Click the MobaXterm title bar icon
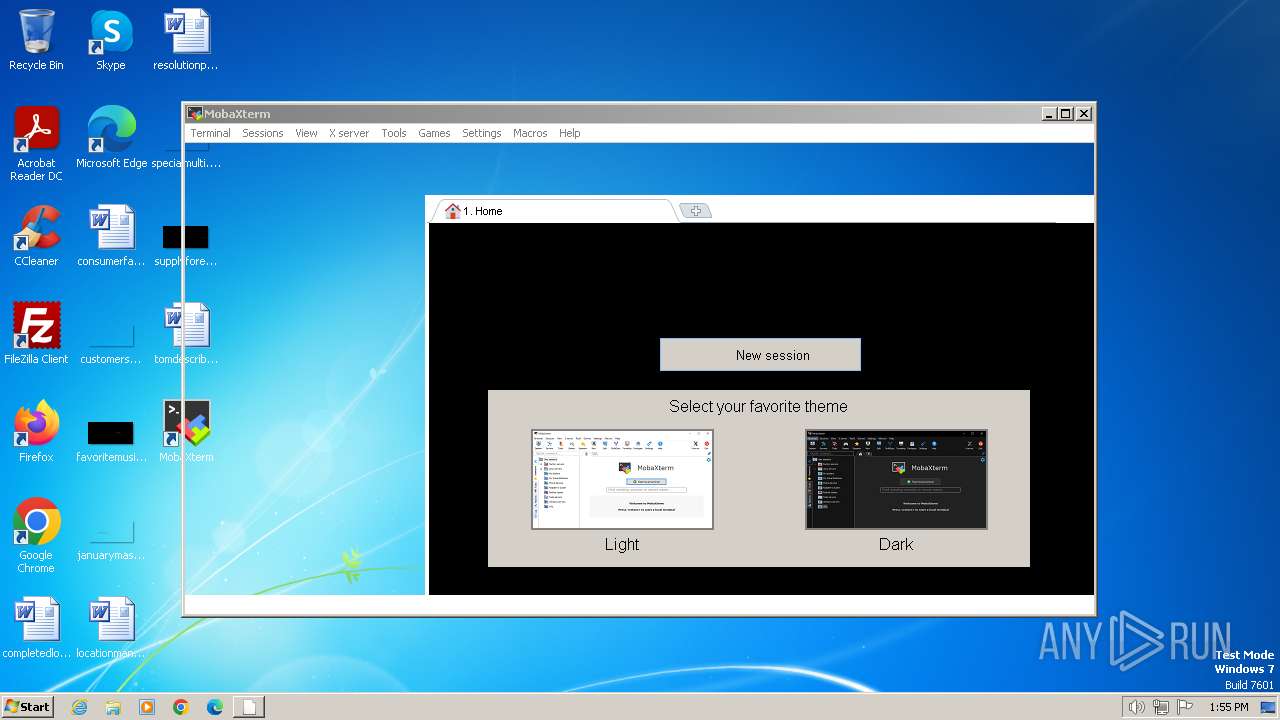 tap(195, 114)
